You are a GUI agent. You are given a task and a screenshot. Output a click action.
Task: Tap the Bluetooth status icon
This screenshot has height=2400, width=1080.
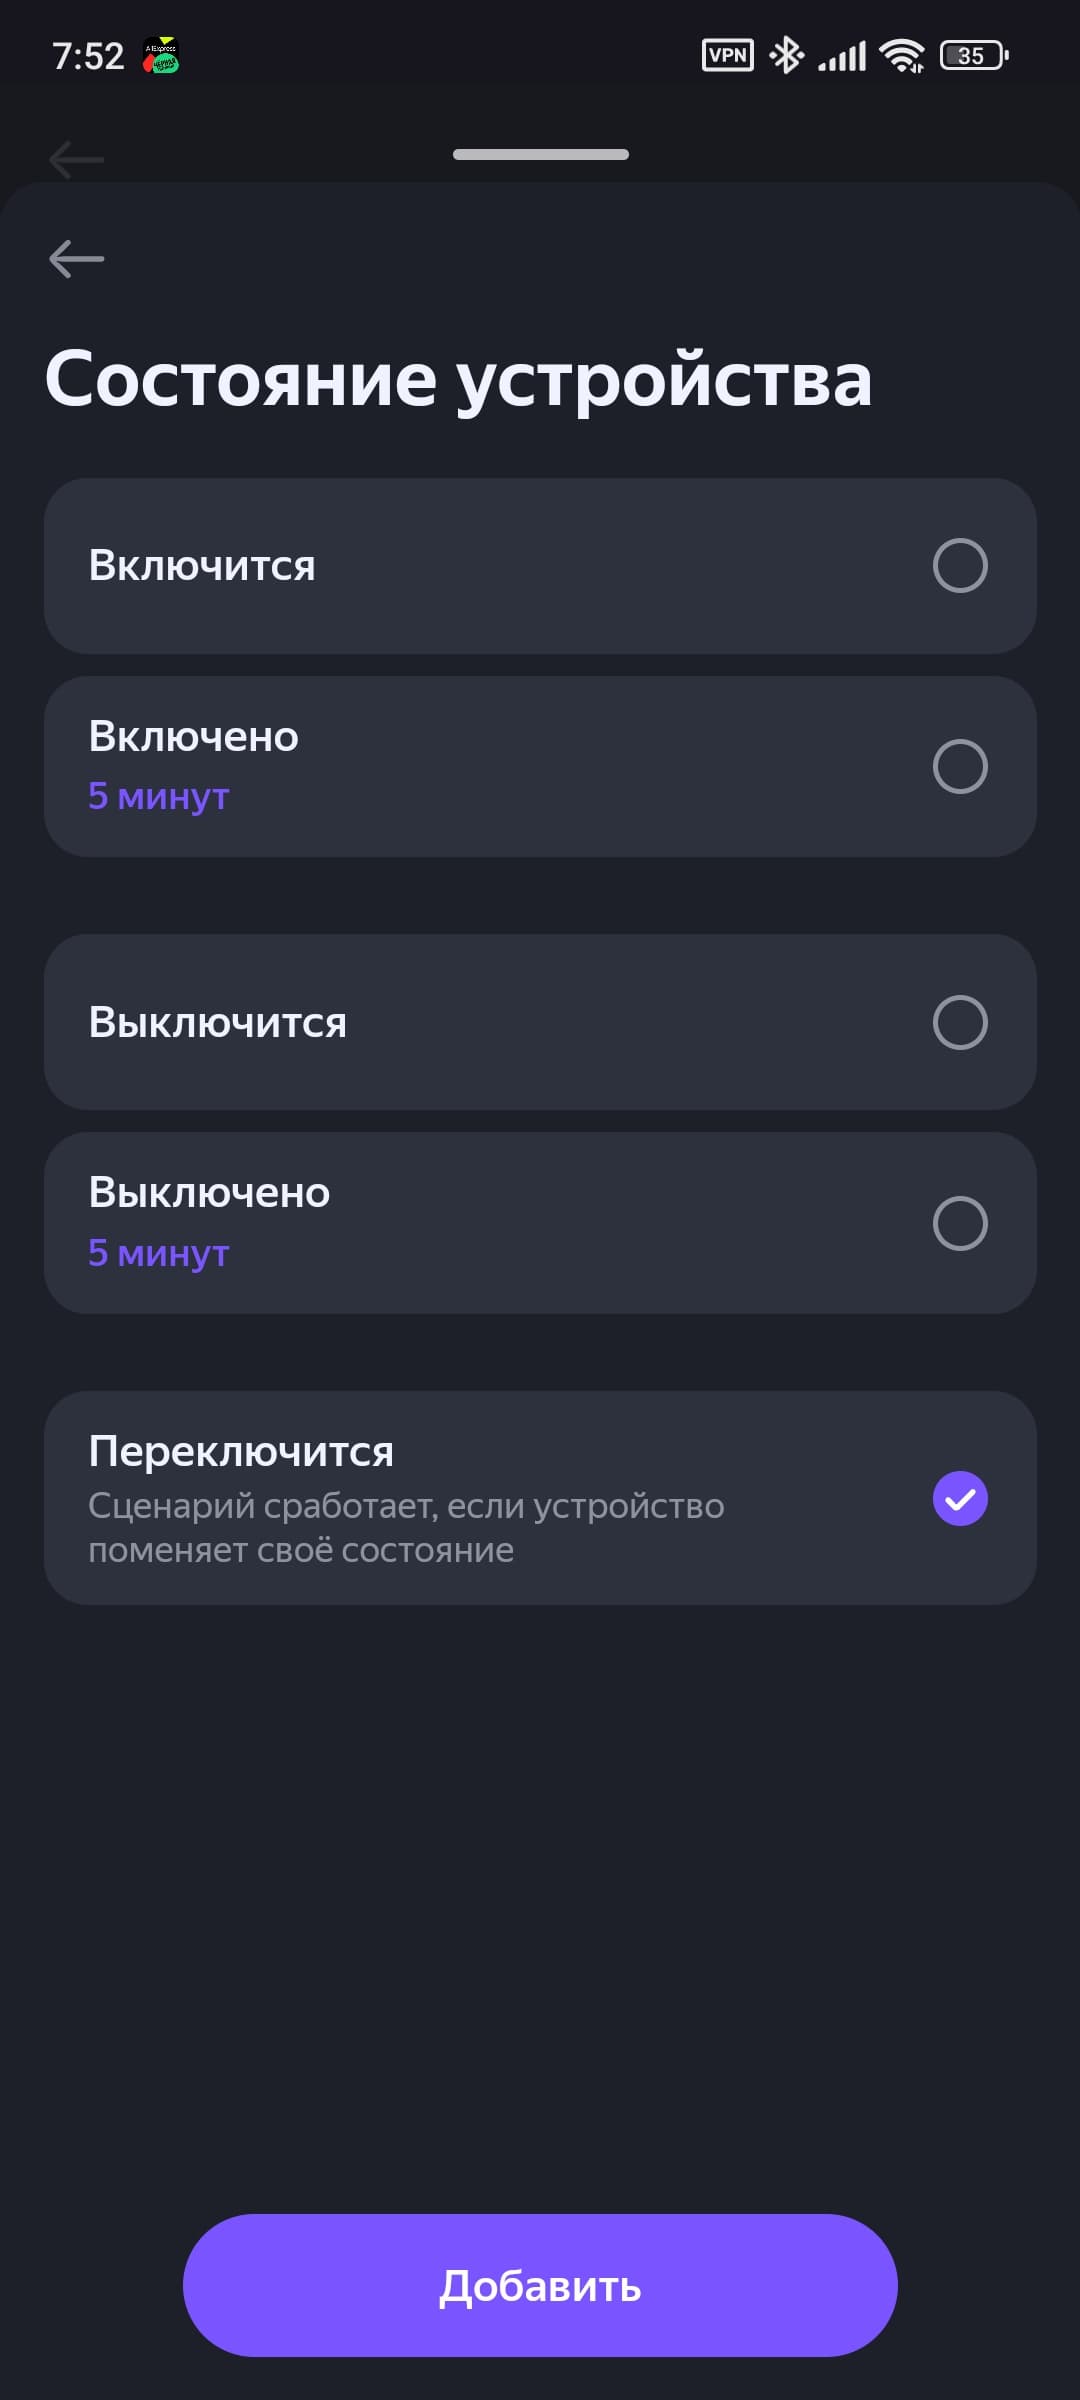click(x=786, y=55)
